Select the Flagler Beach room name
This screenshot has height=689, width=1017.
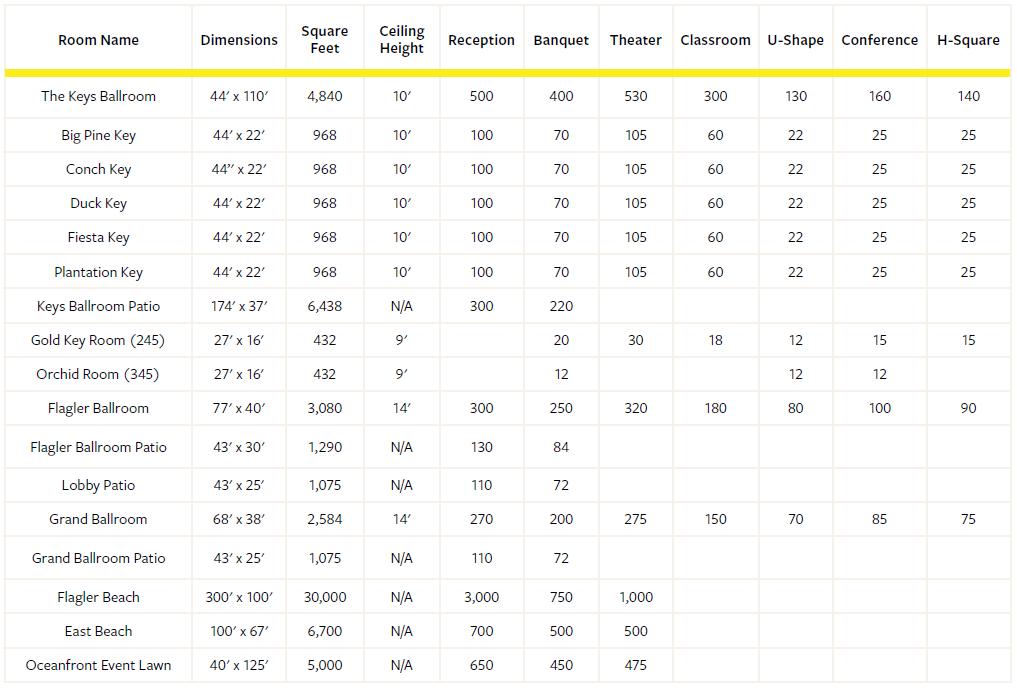point(99,597)
